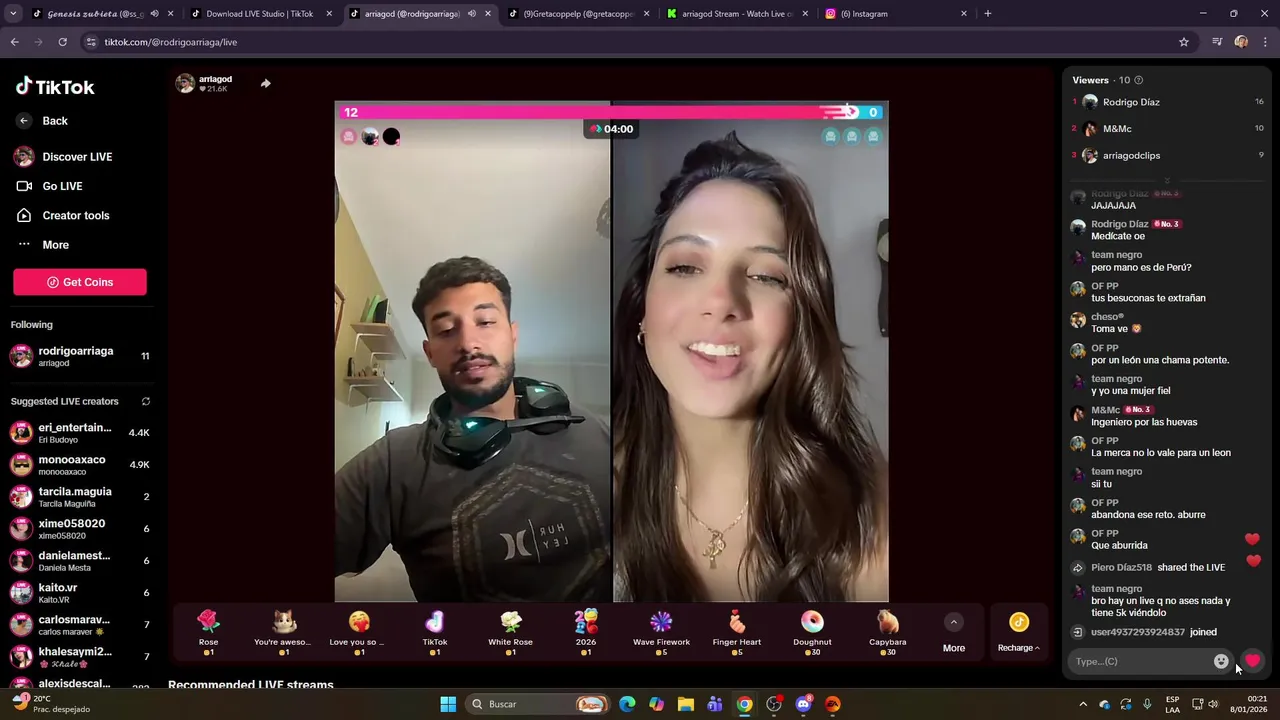Open the Windows Start menu
This screenshot has width=1280, height=720.
[x=448, y=704]
